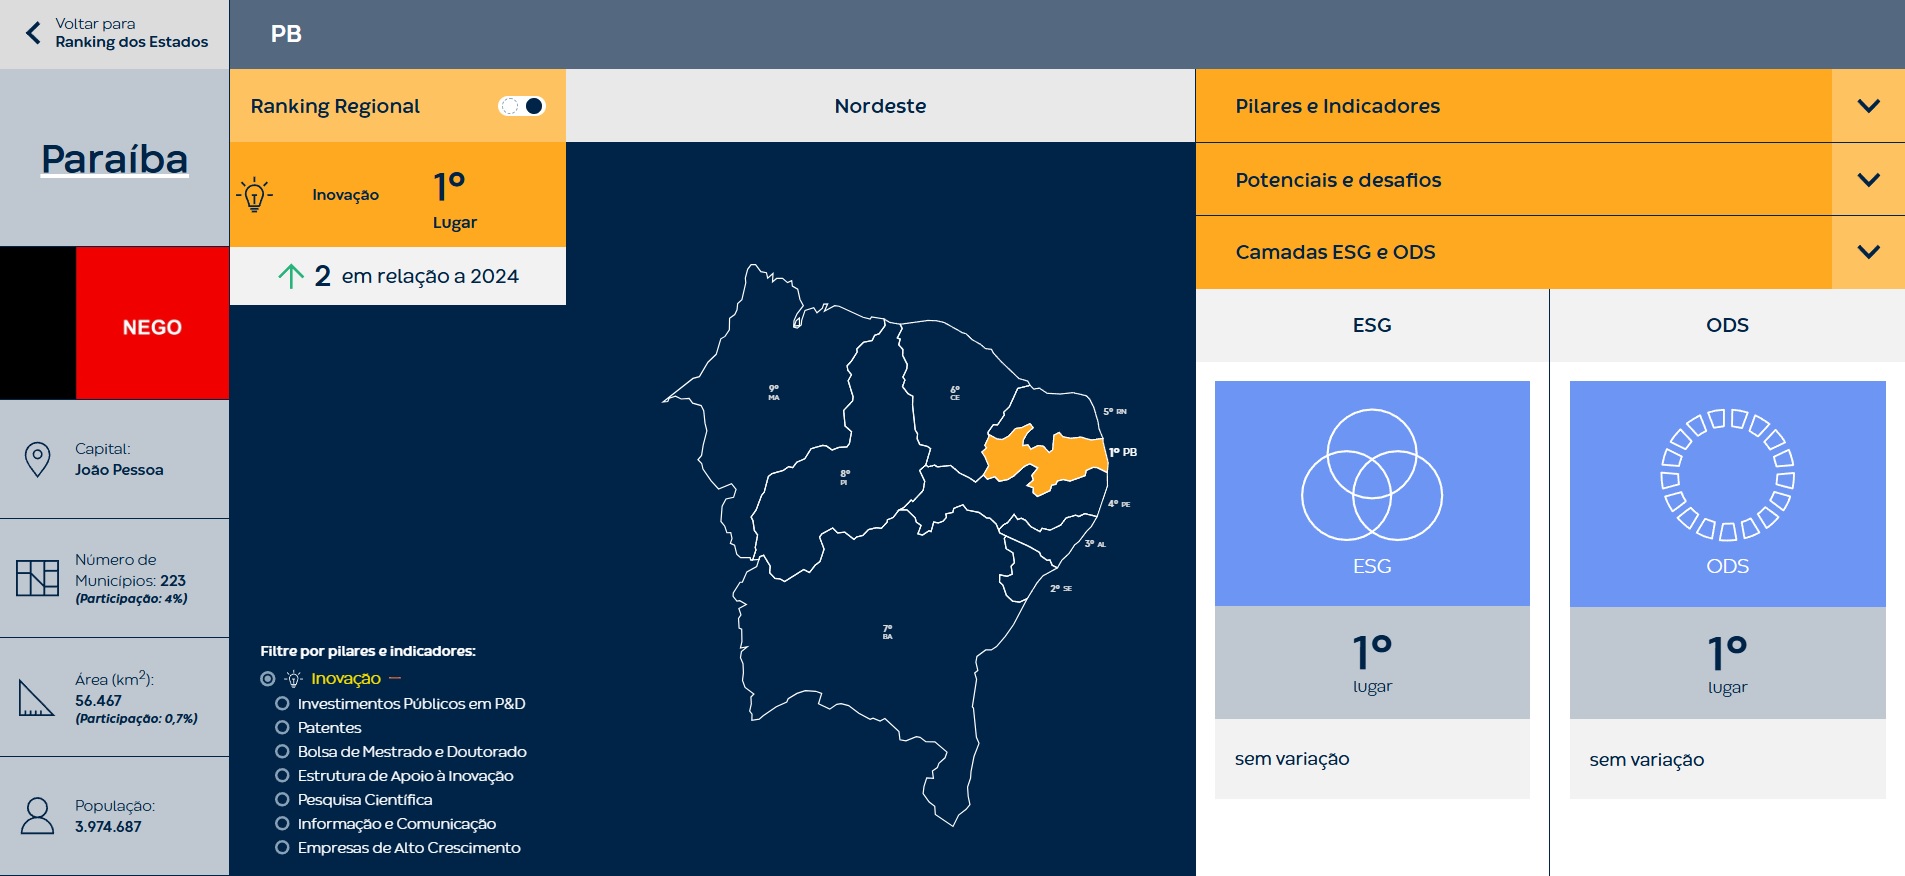
Task: Switch to the ODS tab header
Action: click(1727, 325)
